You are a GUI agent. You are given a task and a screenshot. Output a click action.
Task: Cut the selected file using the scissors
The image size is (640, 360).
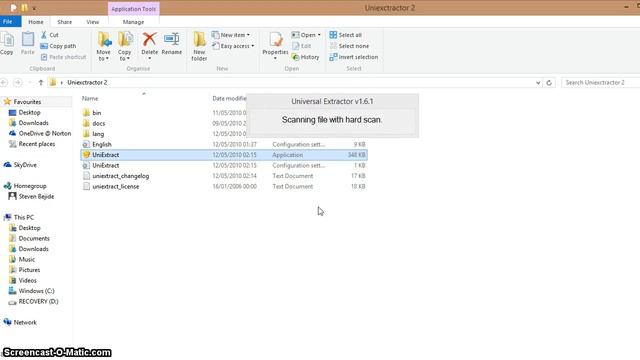(50, 35)
